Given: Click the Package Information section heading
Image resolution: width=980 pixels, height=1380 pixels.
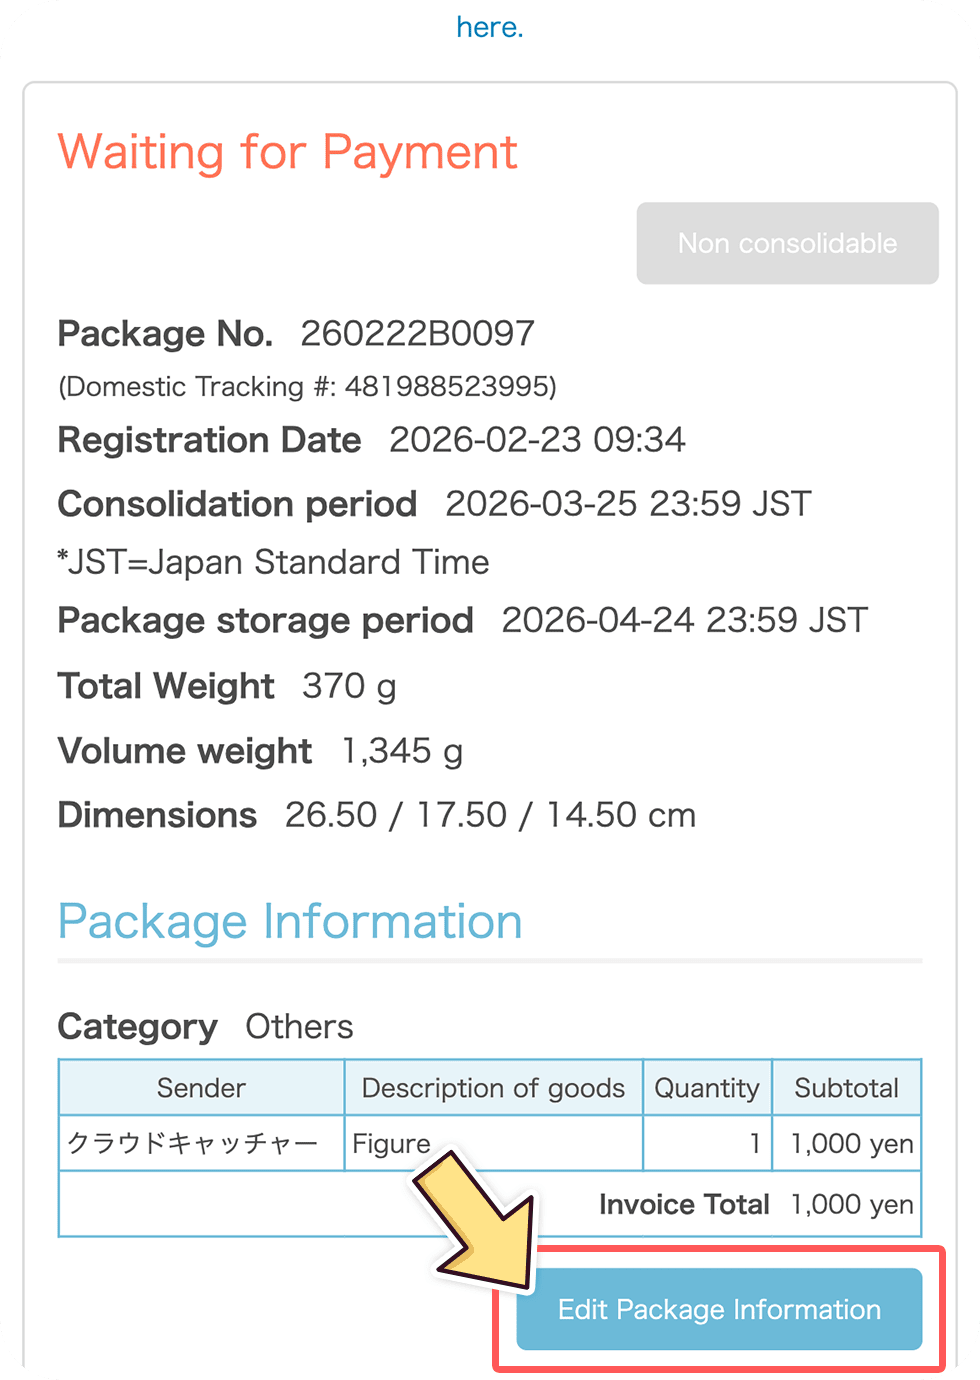Looking at the screenshot, I should 290,921.
